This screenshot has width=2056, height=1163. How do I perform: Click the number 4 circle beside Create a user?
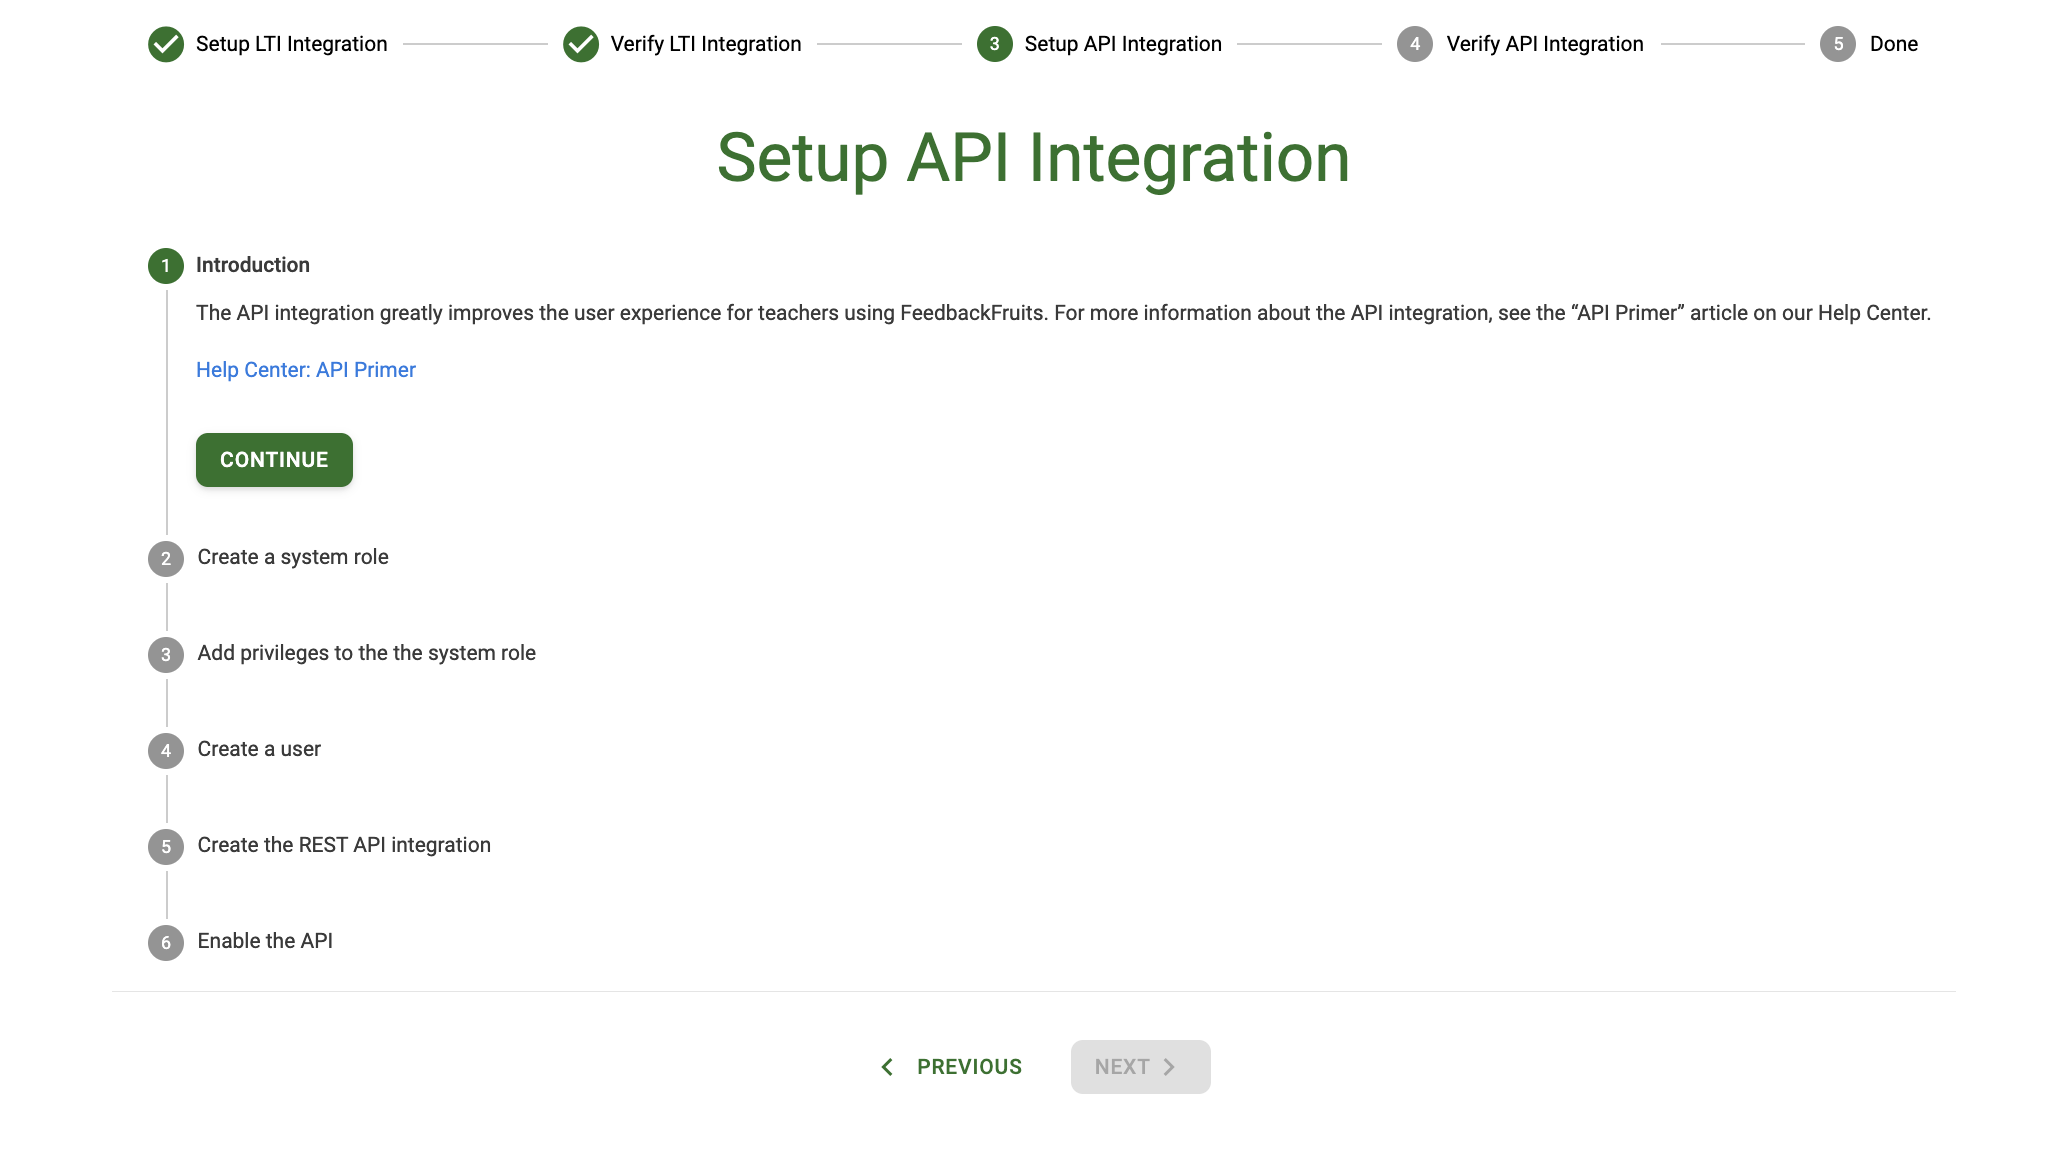coord(166,750)
